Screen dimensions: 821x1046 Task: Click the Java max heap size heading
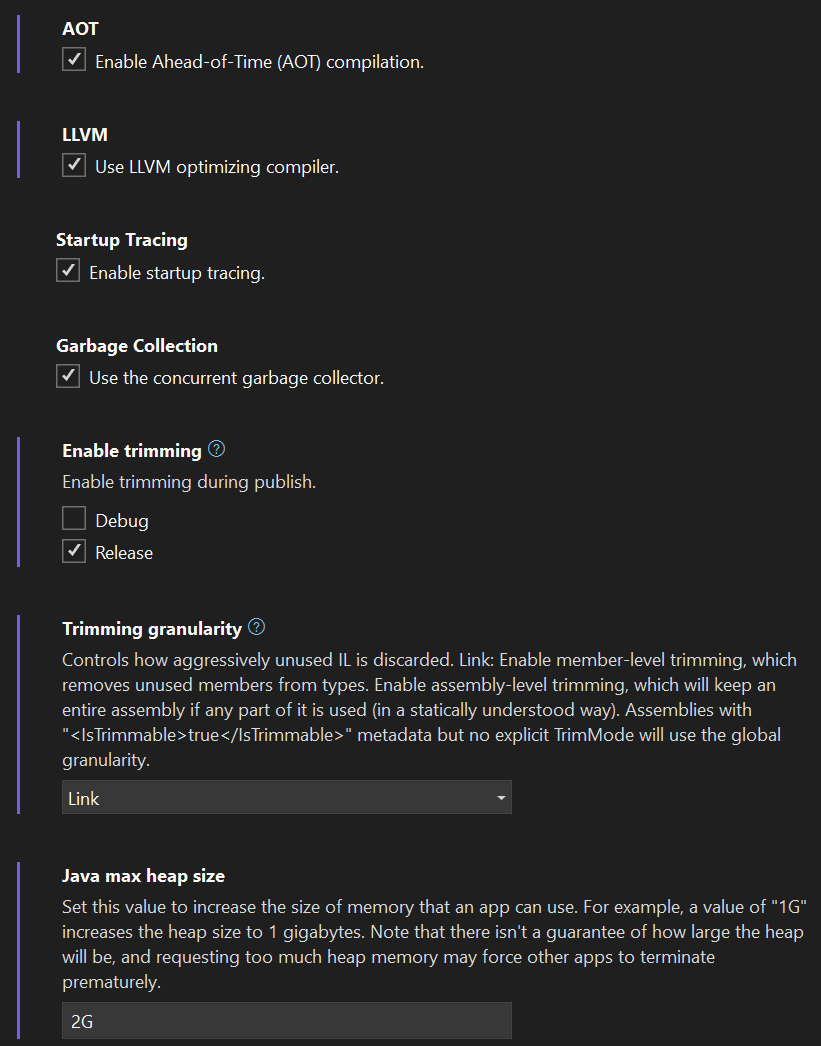(x=143, y=876)
